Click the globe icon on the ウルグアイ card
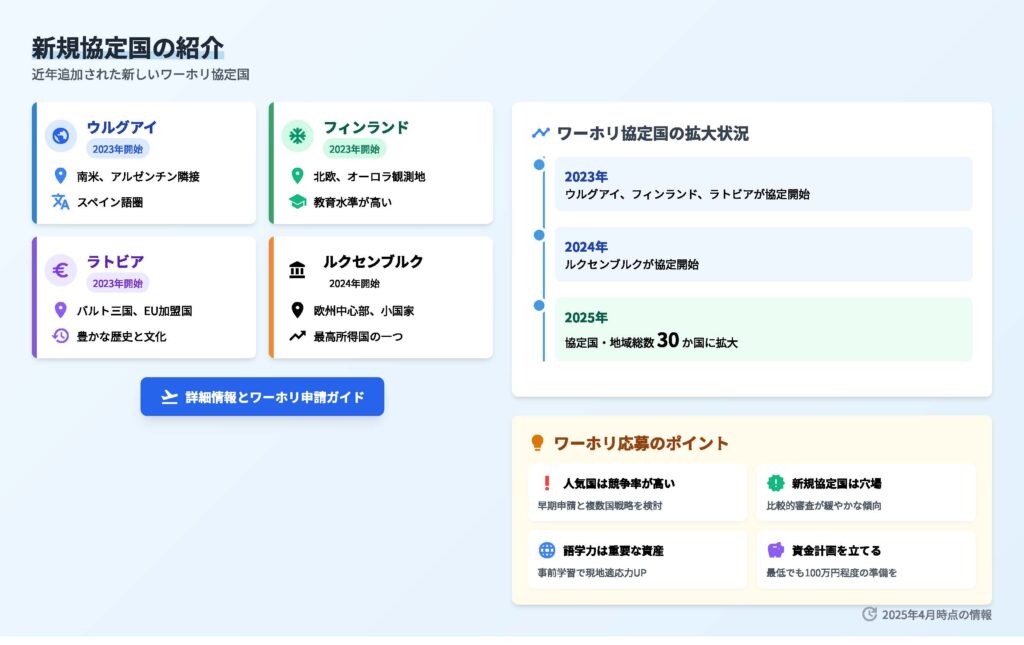The image size is (1024, 645). [61, 136]
